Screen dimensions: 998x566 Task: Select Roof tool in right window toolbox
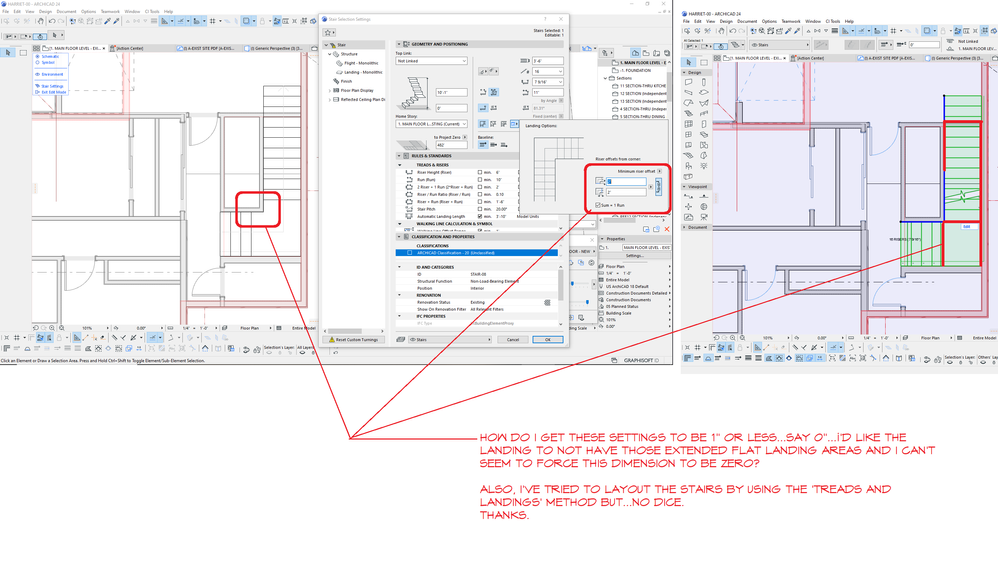[x=689, y=103]
